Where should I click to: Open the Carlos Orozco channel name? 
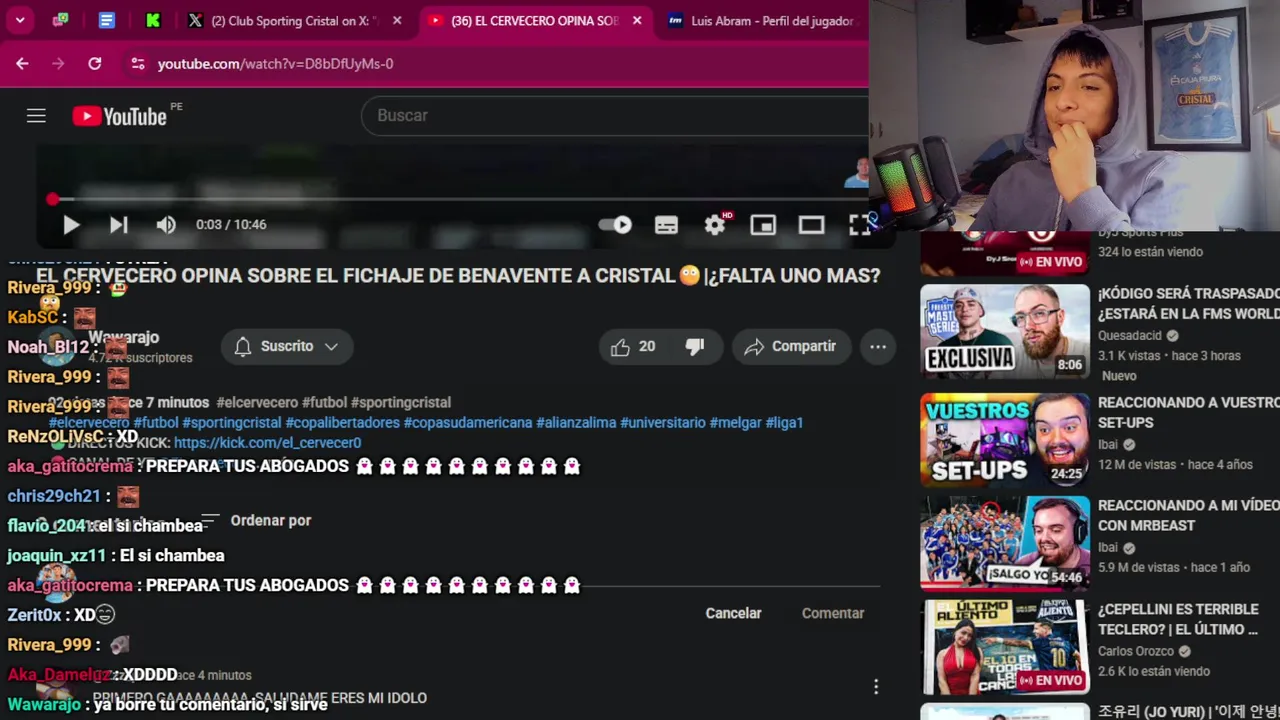tap(1136, 651)
